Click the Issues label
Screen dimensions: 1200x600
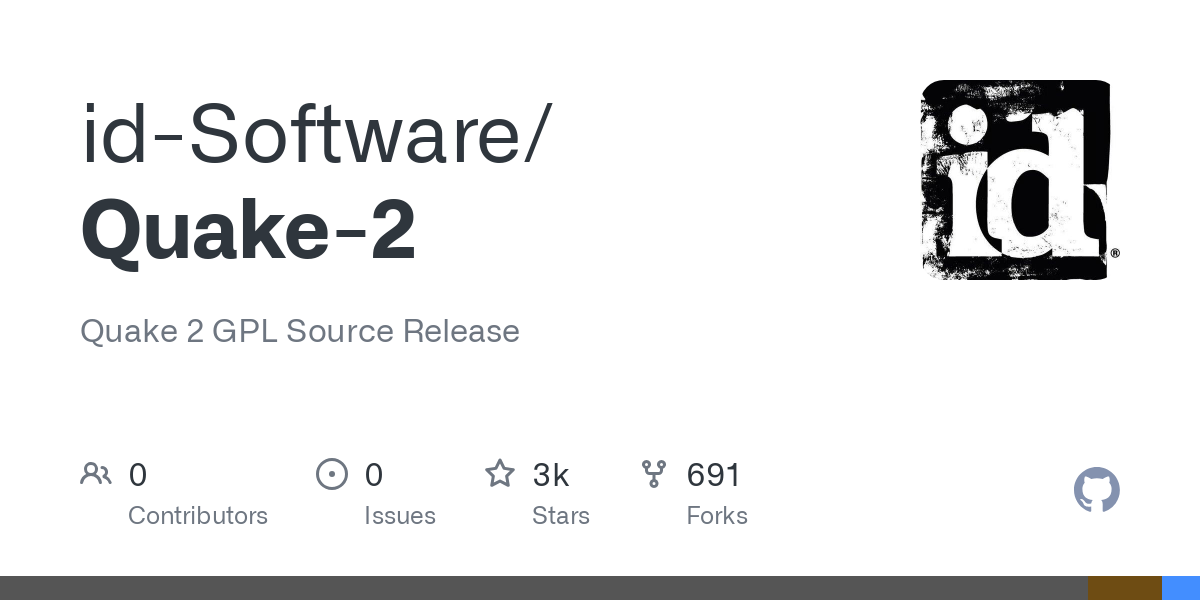(400, 516)
